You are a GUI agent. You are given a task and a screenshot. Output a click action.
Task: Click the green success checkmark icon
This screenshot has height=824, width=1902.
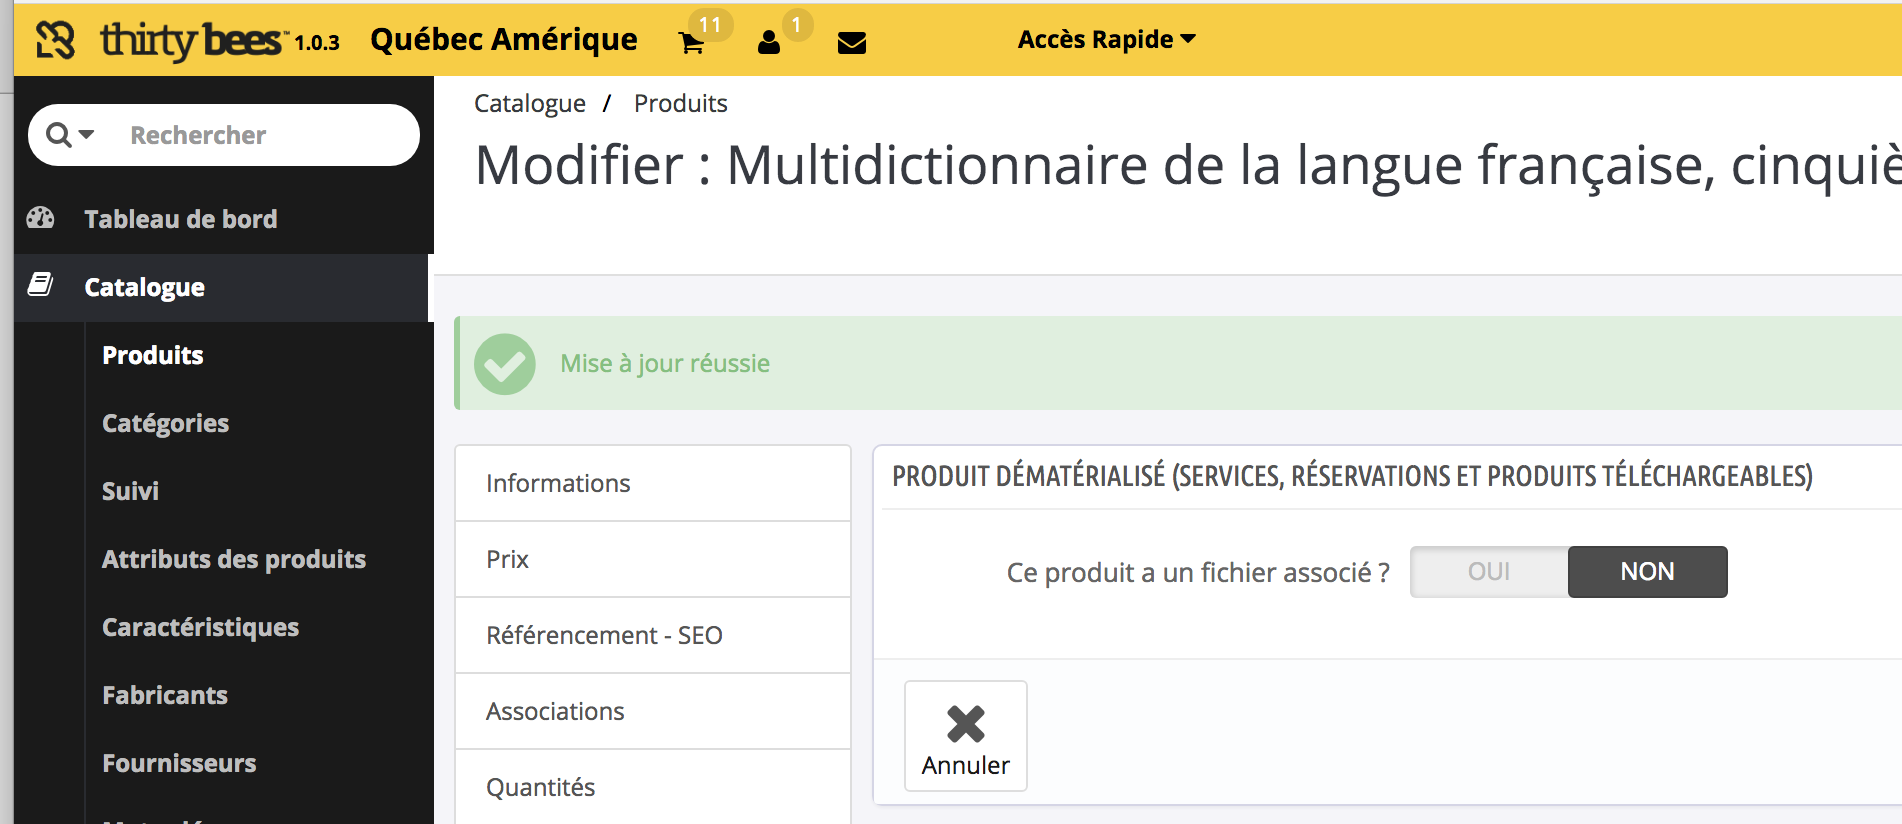click(x=505, y=364)
